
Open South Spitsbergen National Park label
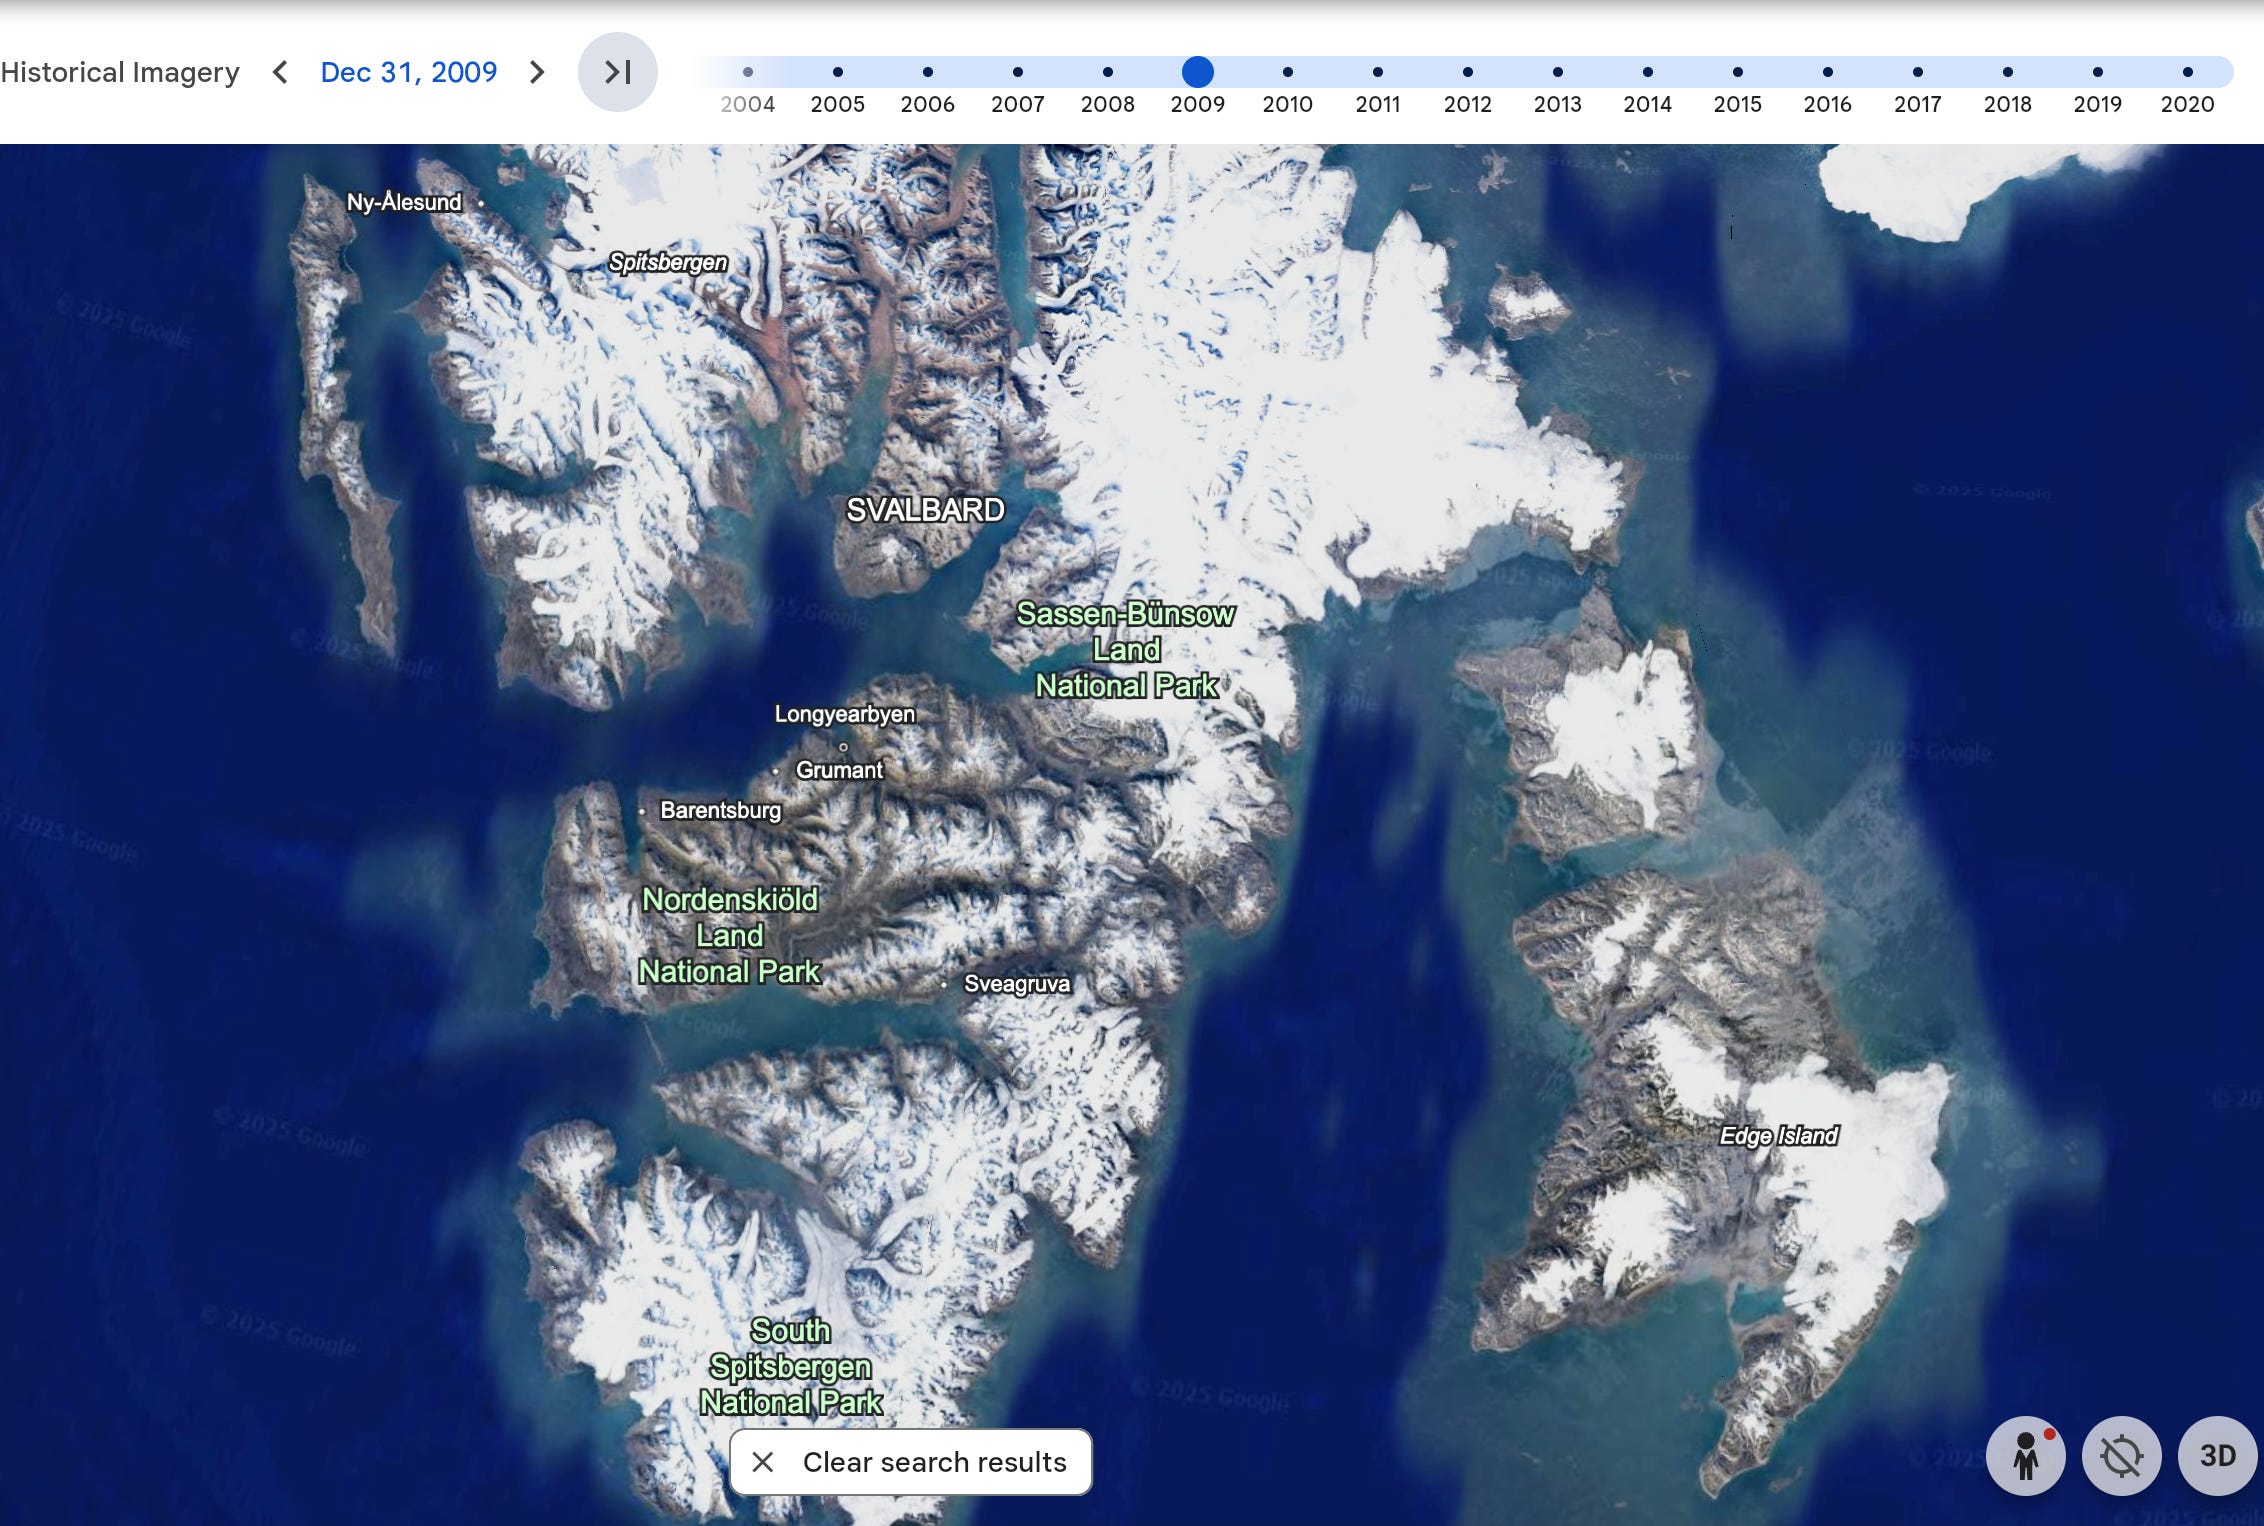pyautogui.click(x=790, y=1366)
